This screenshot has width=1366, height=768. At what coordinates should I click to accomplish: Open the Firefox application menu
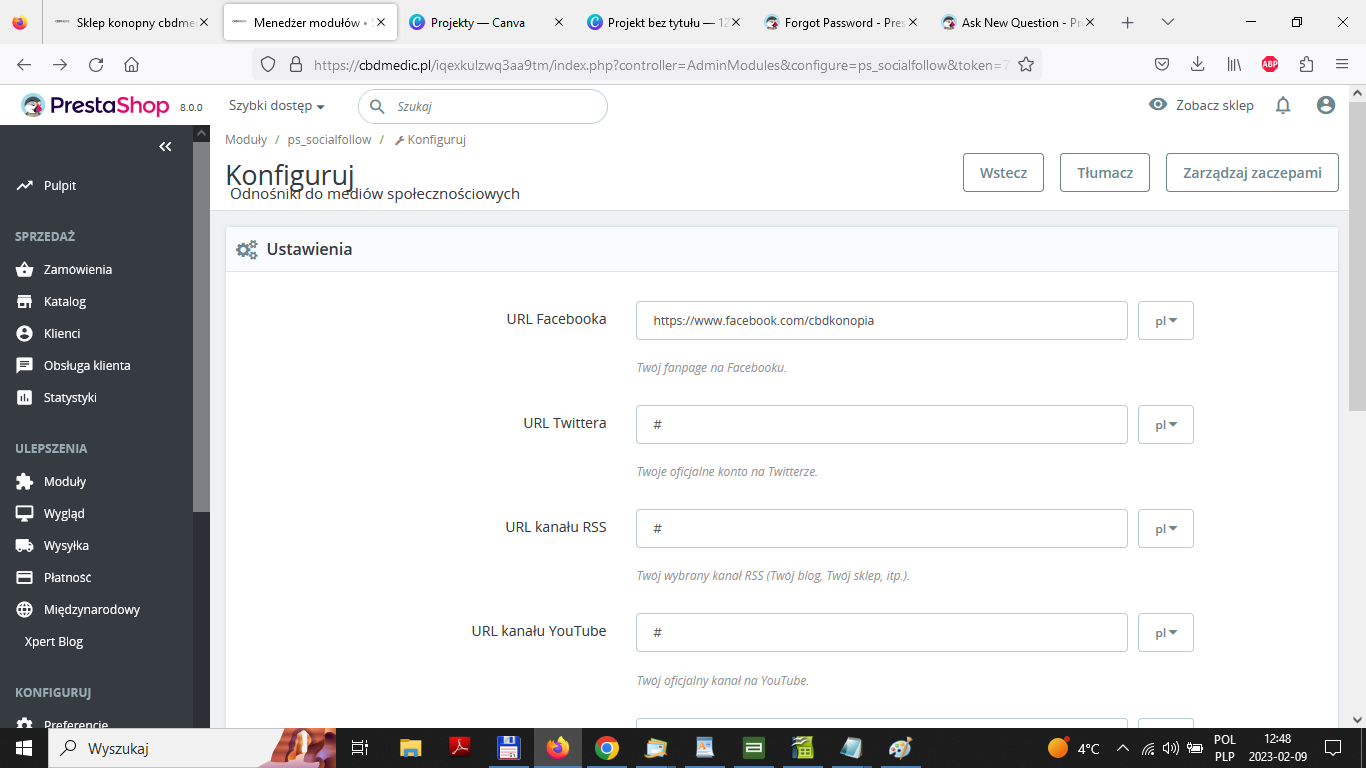(1342, 64)
